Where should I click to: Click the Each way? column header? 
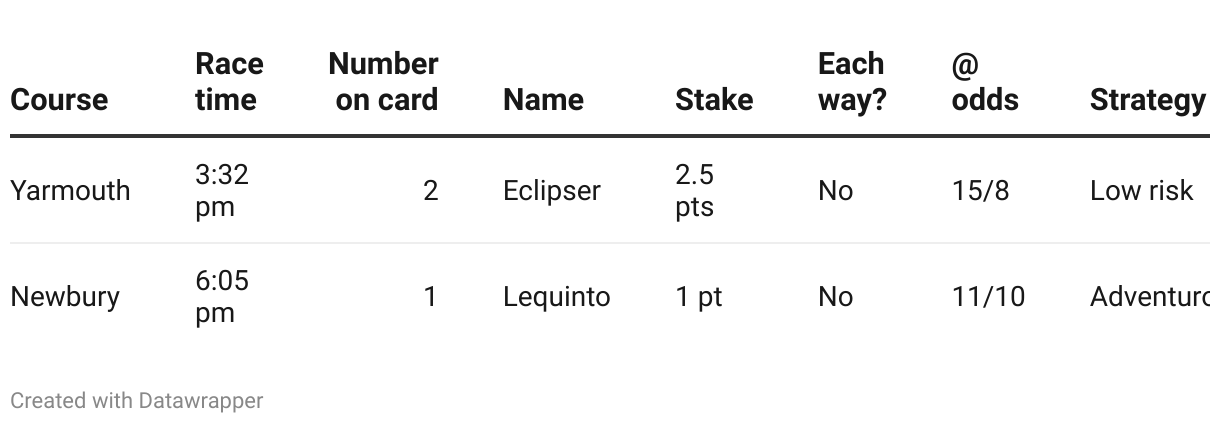click(x=852, y=82)
